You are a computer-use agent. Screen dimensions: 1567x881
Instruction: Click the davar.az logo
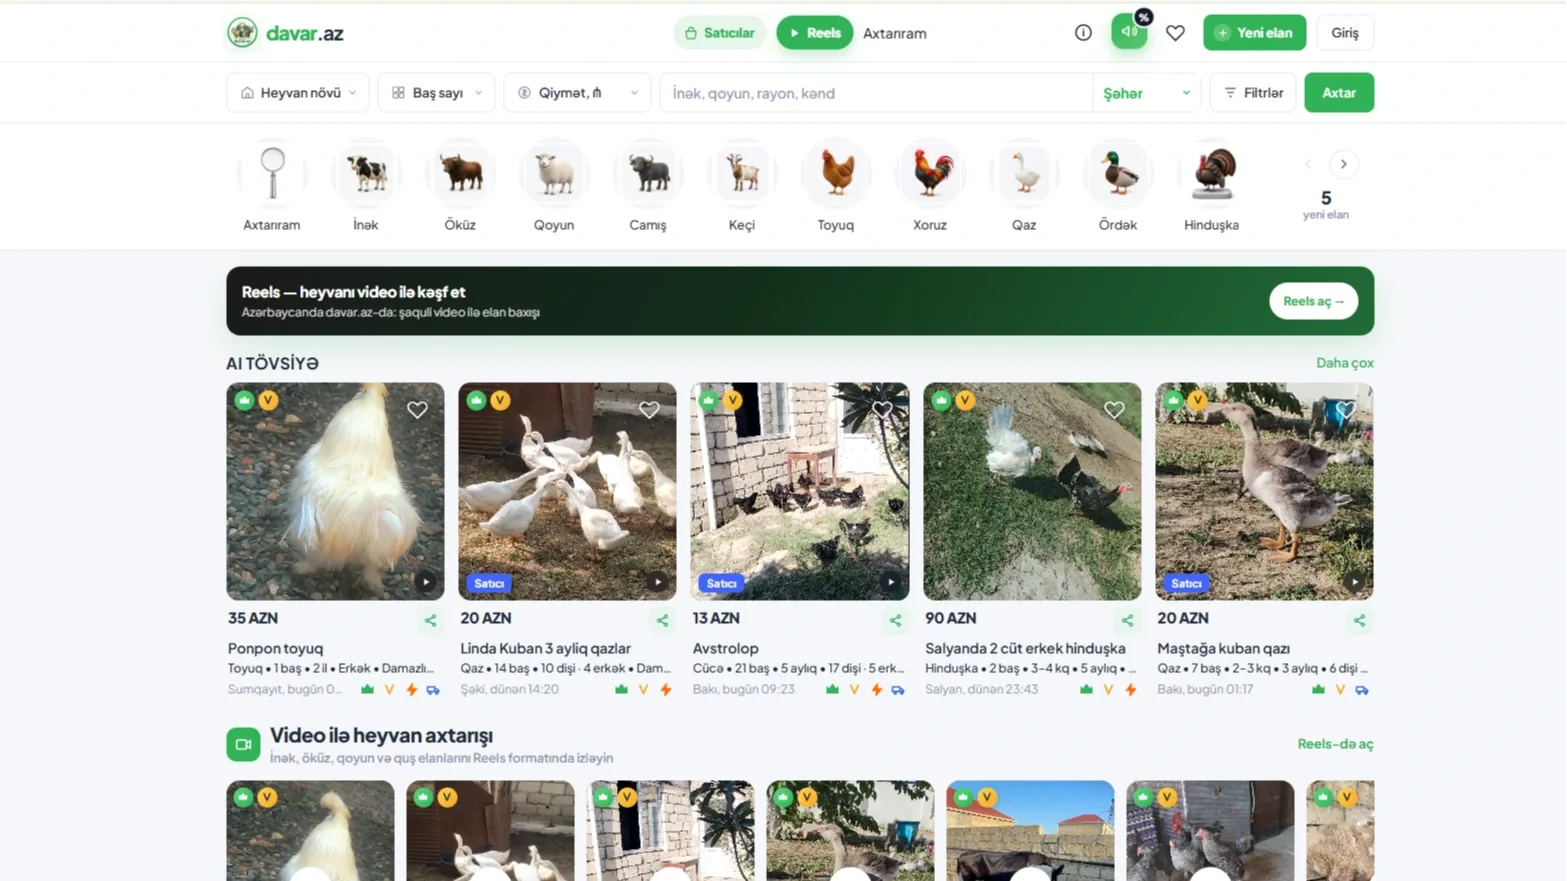pyautogui.click(x=285, y=33)
